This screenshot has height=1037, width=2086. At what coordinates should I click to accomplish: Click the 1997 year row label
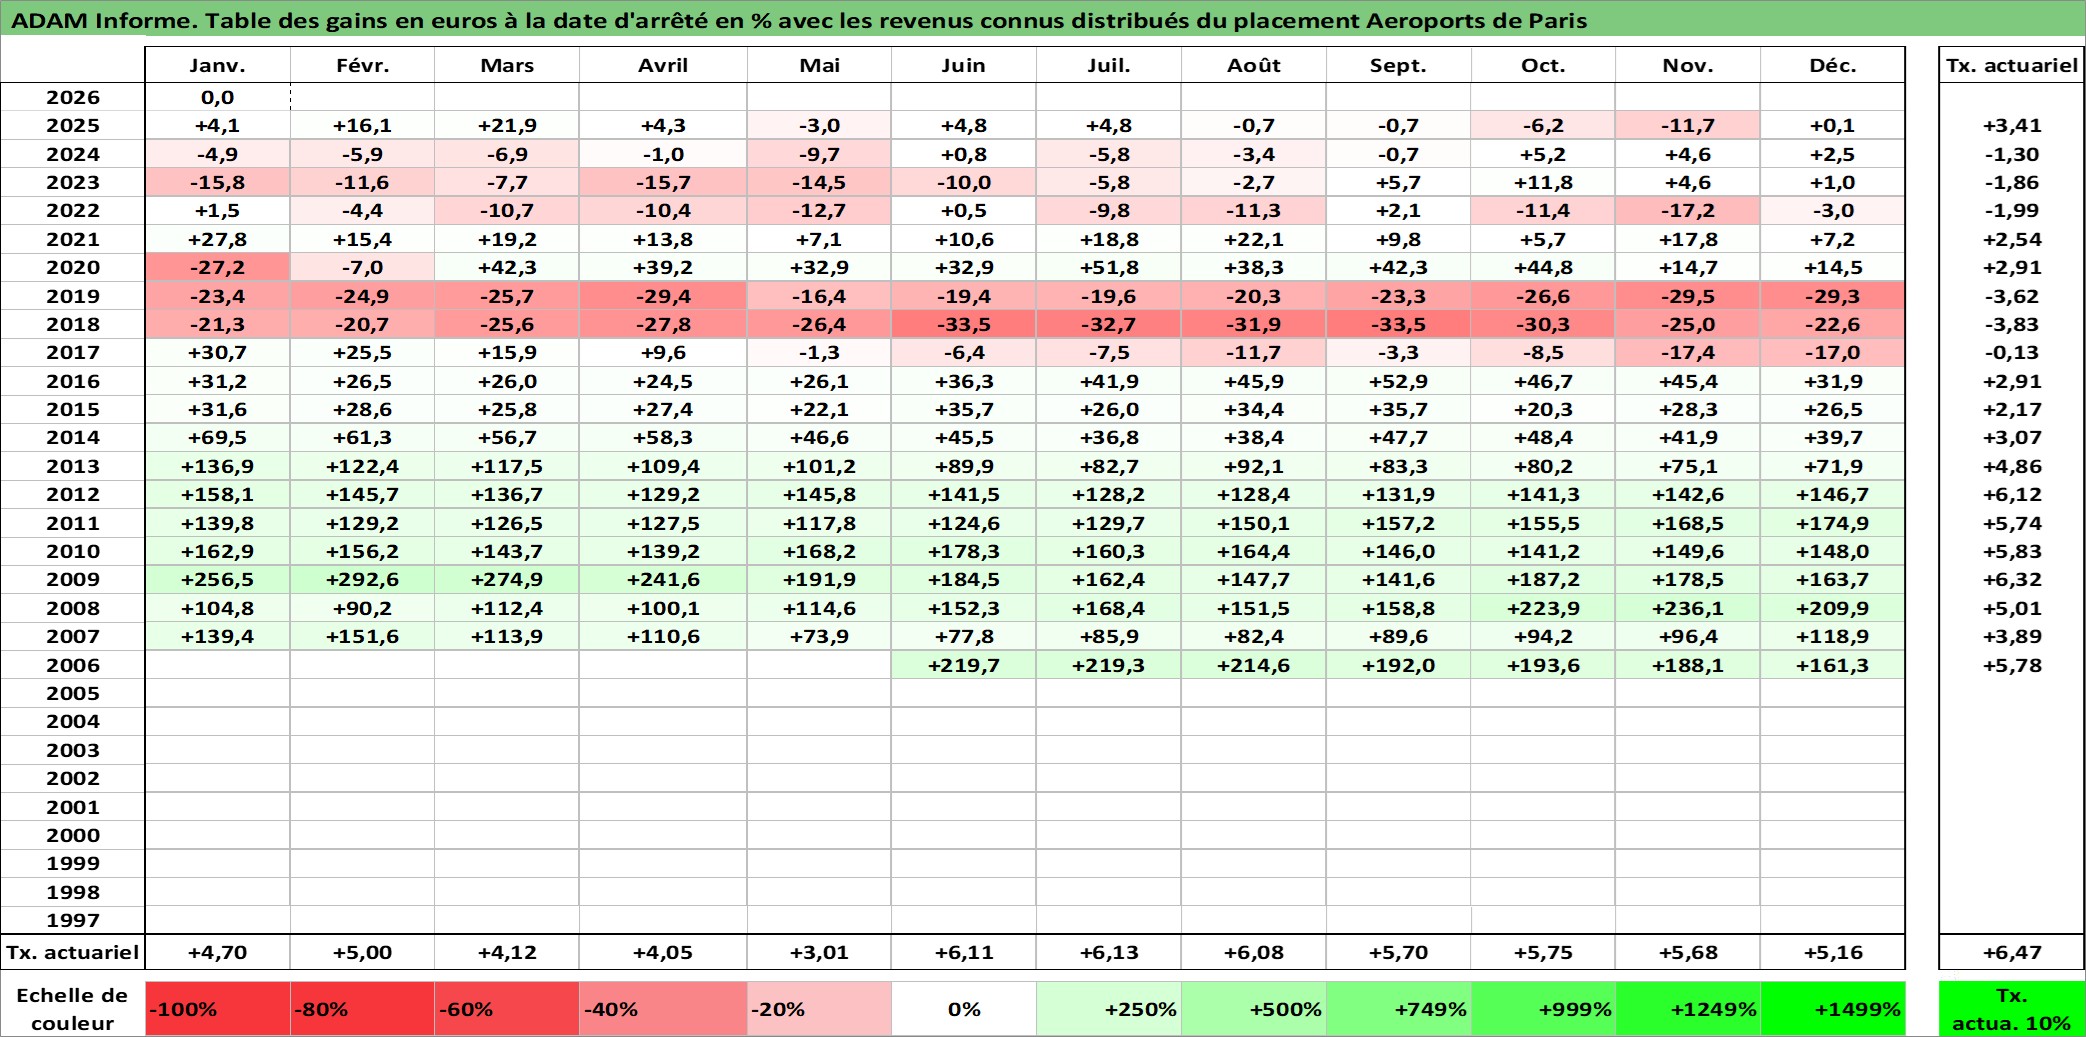tap(73, 920)
